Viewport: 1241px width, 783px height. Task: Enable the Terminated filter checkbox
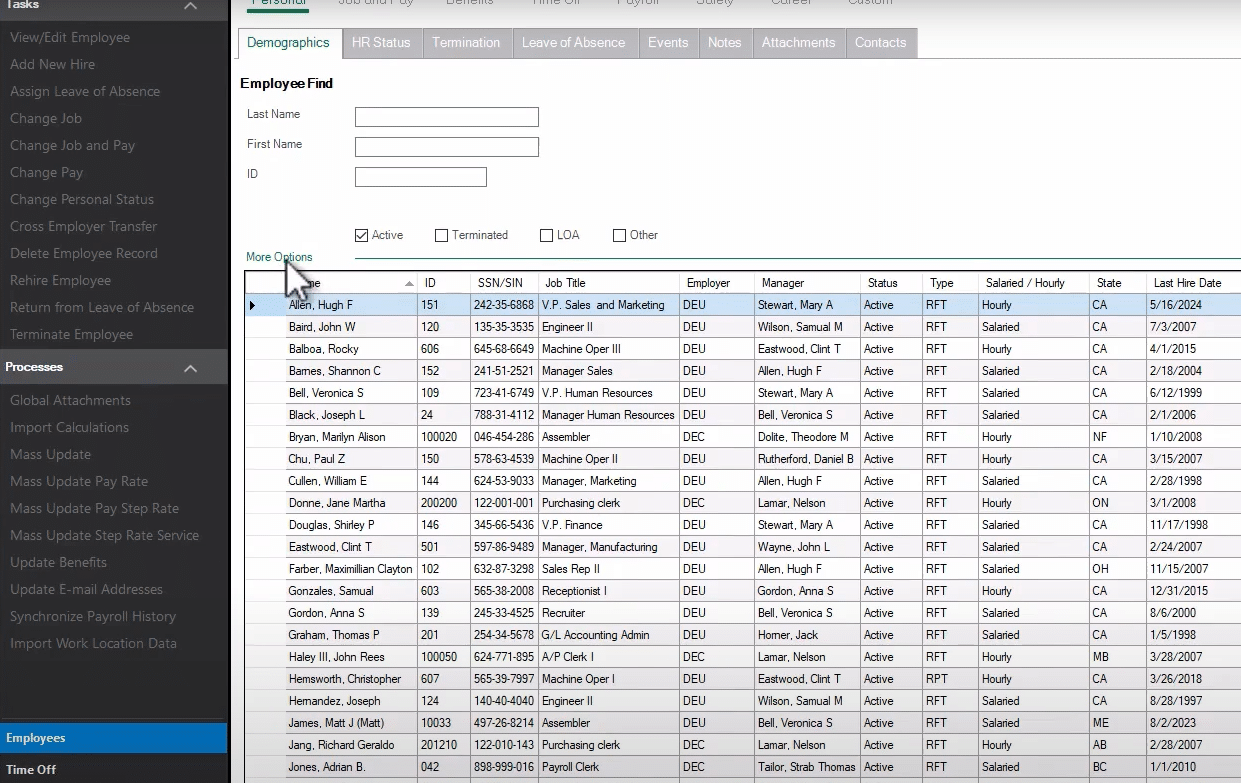pyautogui.click(x=441, y=235)
